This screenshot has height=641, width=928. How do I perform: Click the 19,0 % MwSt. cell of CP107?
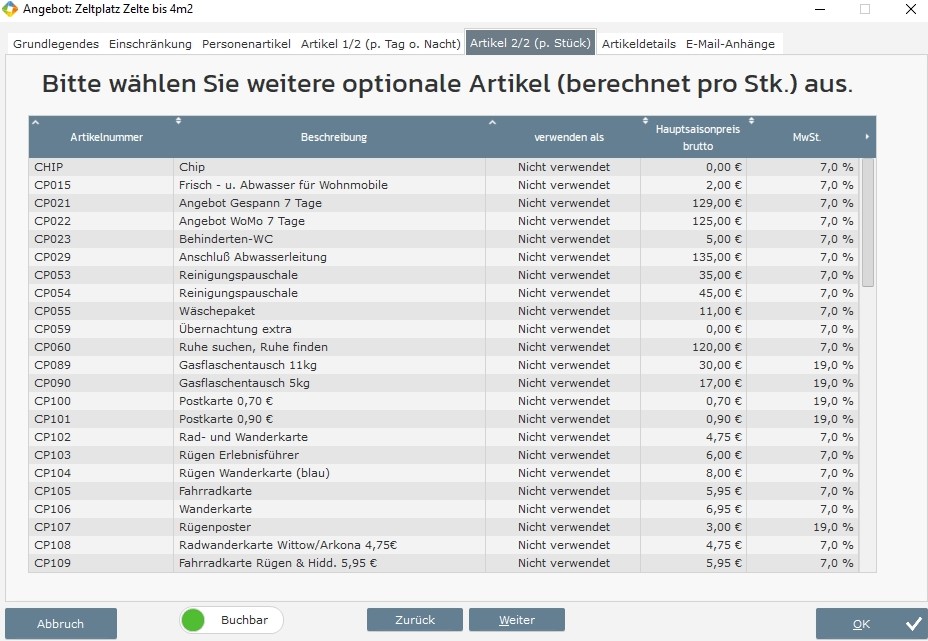(x=803, y=527)
